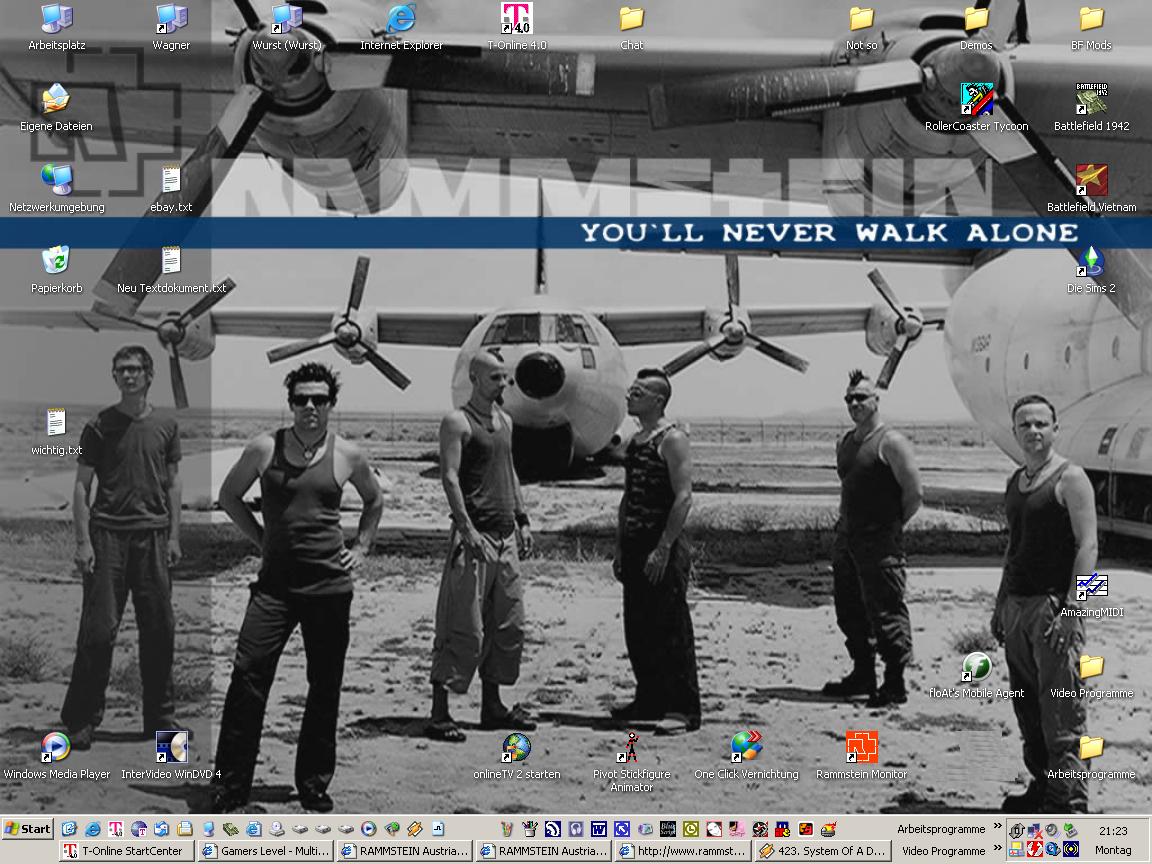This screenshot has height=864, width=1152.
Task: Click the Video Programme toolbar label on the taskbar
Action: 943,851
